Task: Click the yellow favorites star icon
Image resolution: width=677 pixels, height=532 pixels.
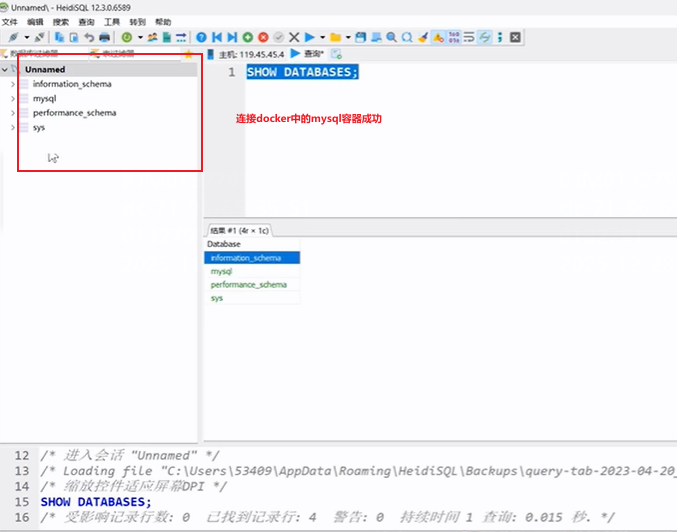Action: [189, 54]
